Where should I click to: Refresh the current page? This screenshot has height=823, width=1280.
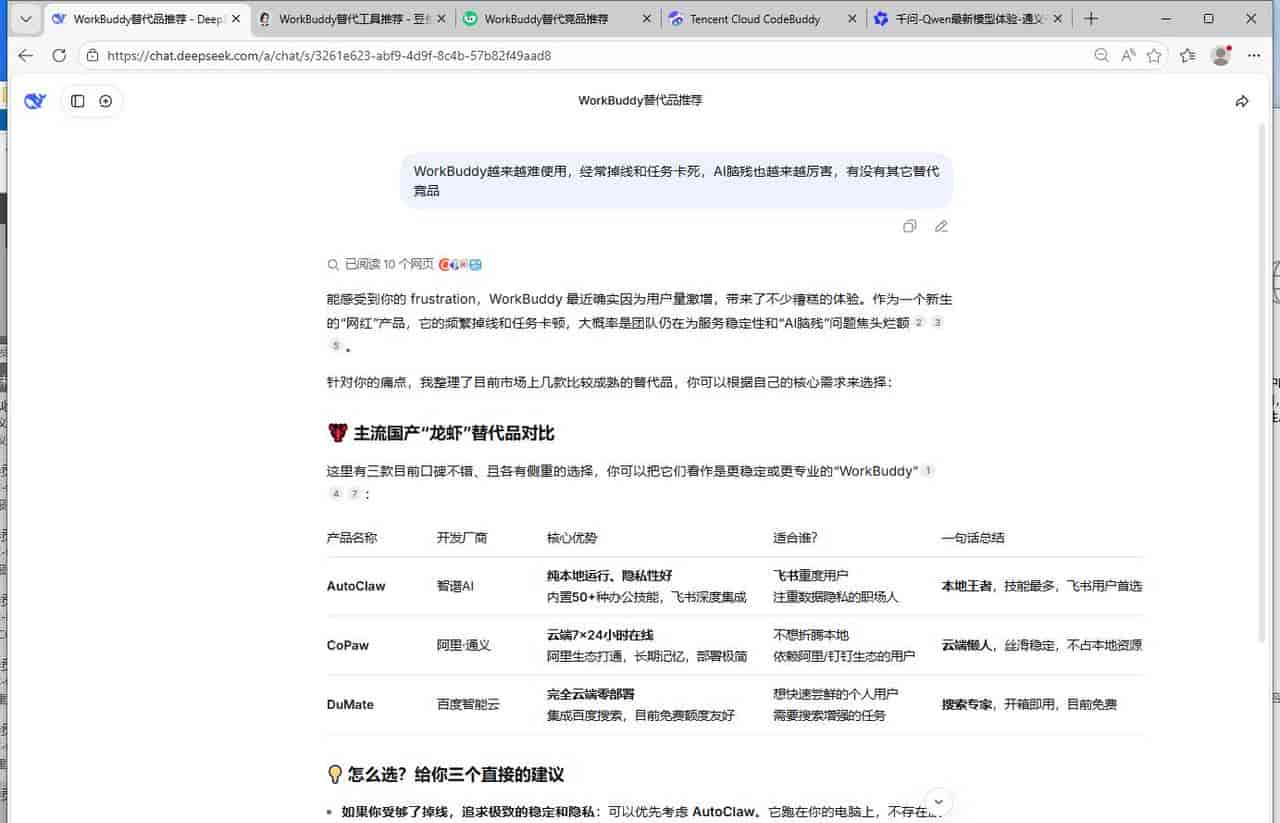click(x=59, y=56)
